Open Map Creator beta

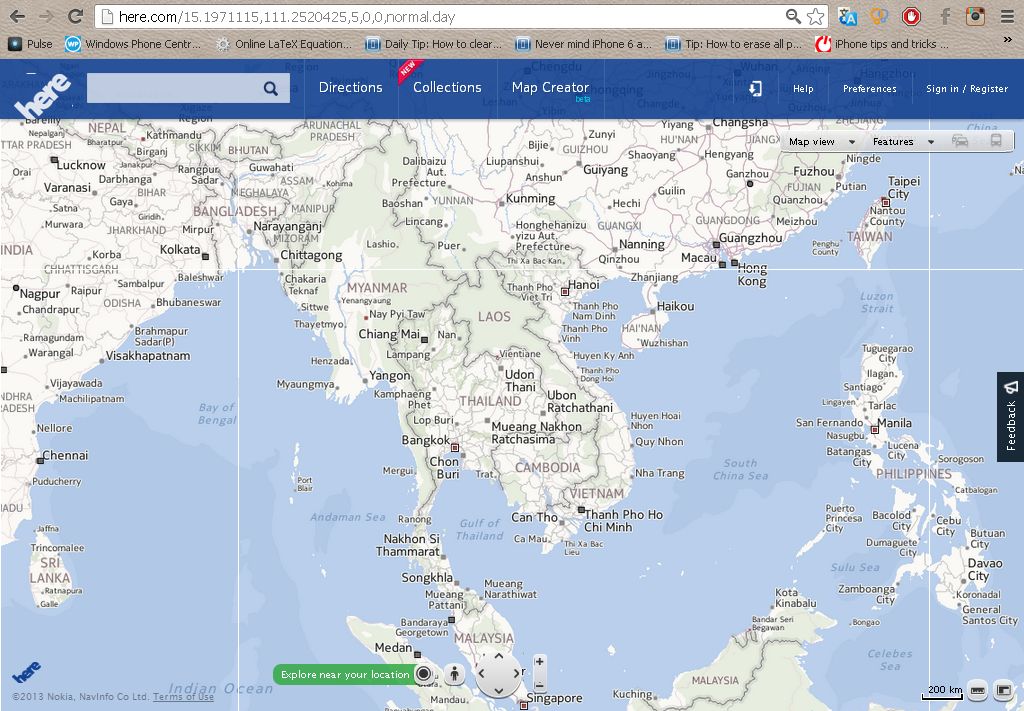(551, 87)
